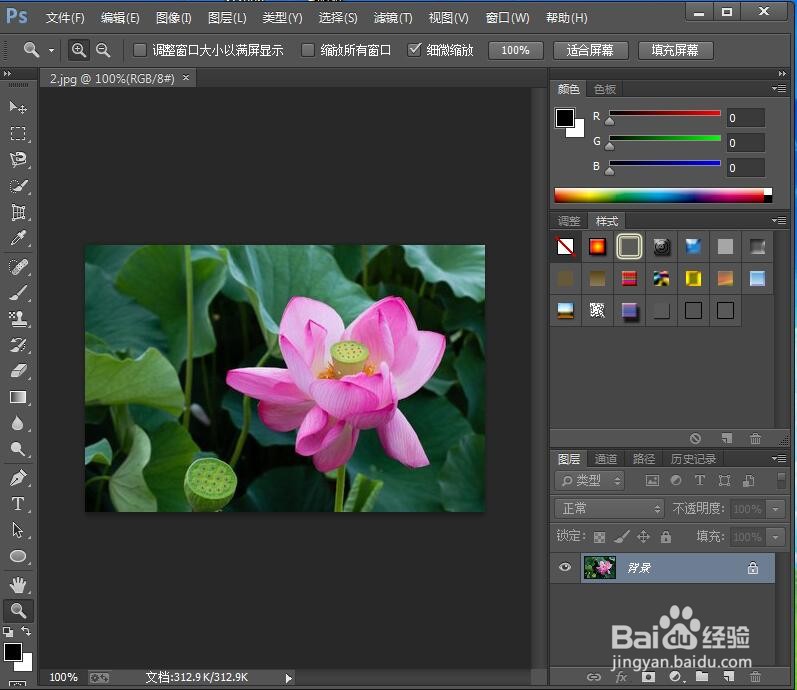Screen dimensions: 797x690
Task: Select the Hand tool
Action: click(18, 585)
